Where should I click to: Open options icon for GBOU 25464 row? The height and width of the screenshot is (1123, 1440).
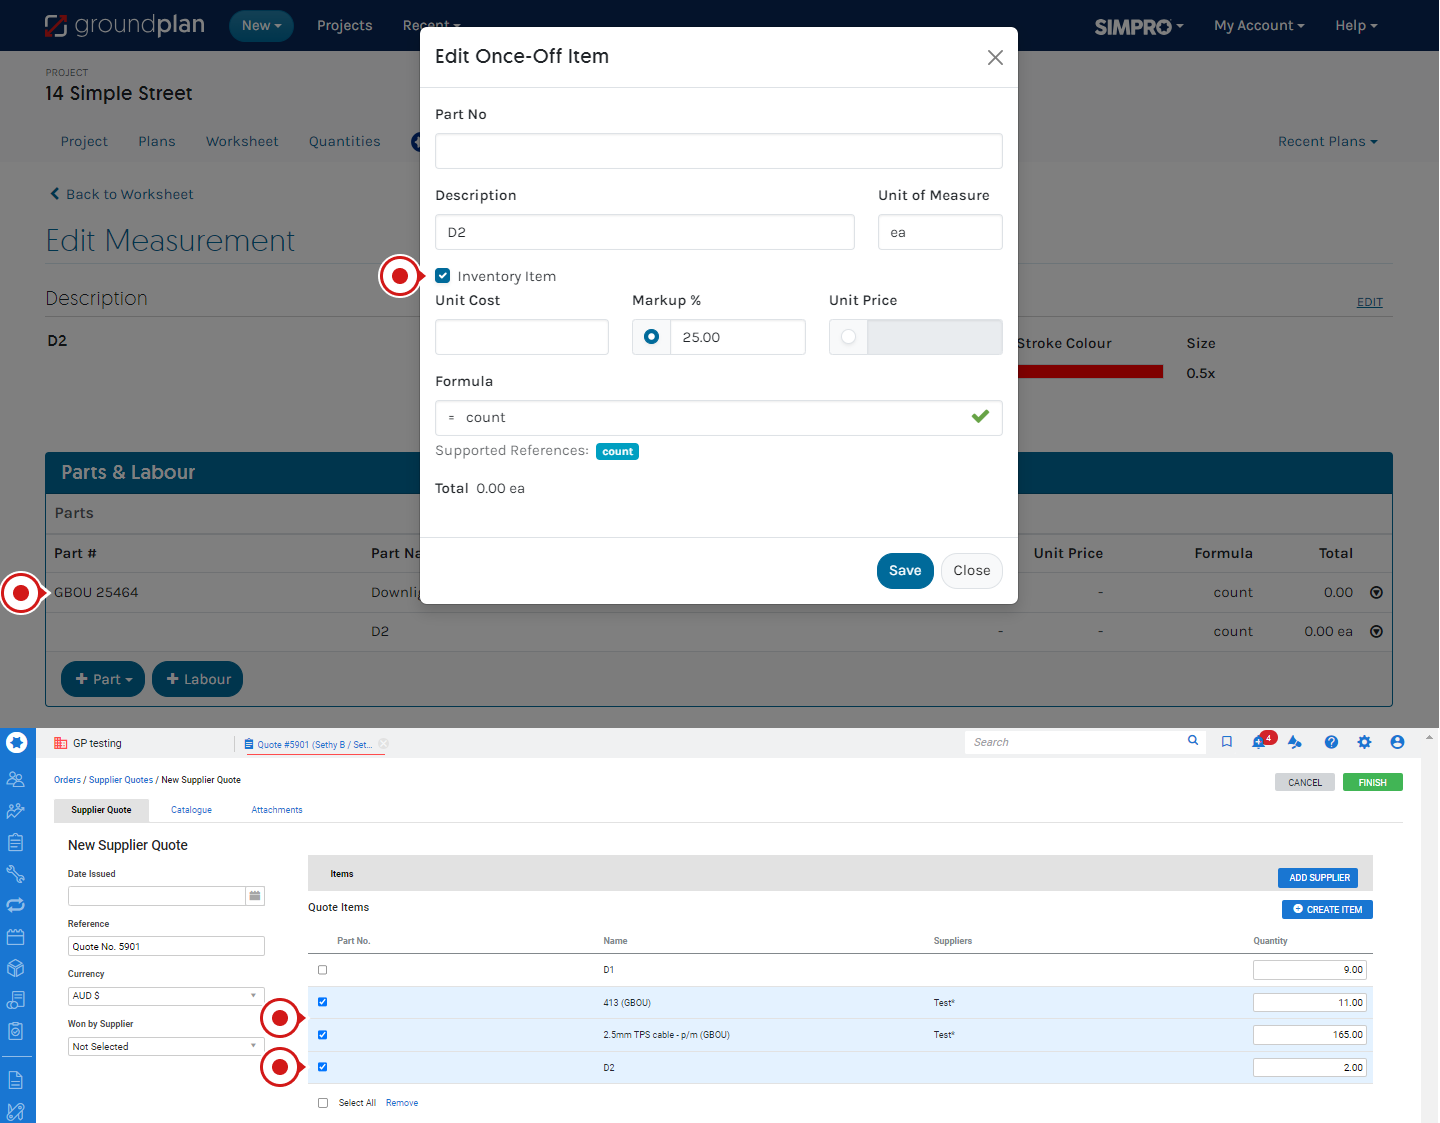tap(1376, 593)
